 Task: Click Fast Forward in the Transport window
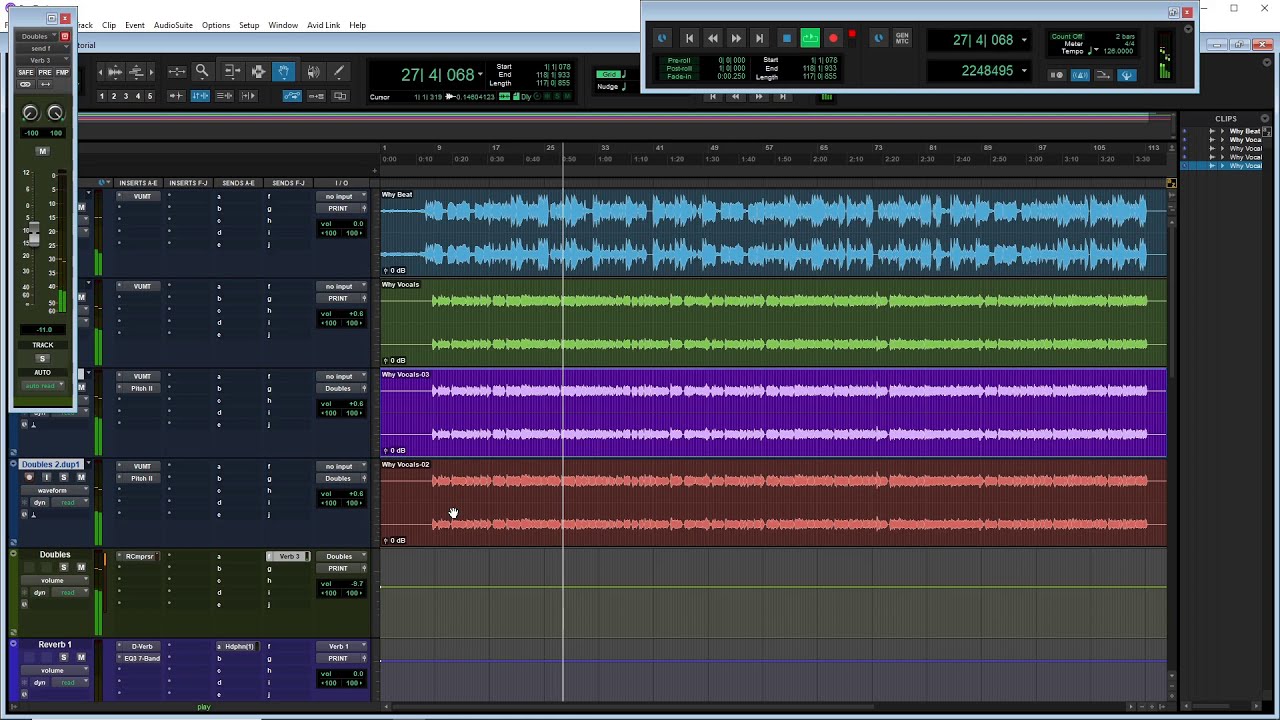pyautogui.click(x=736, y=38)
